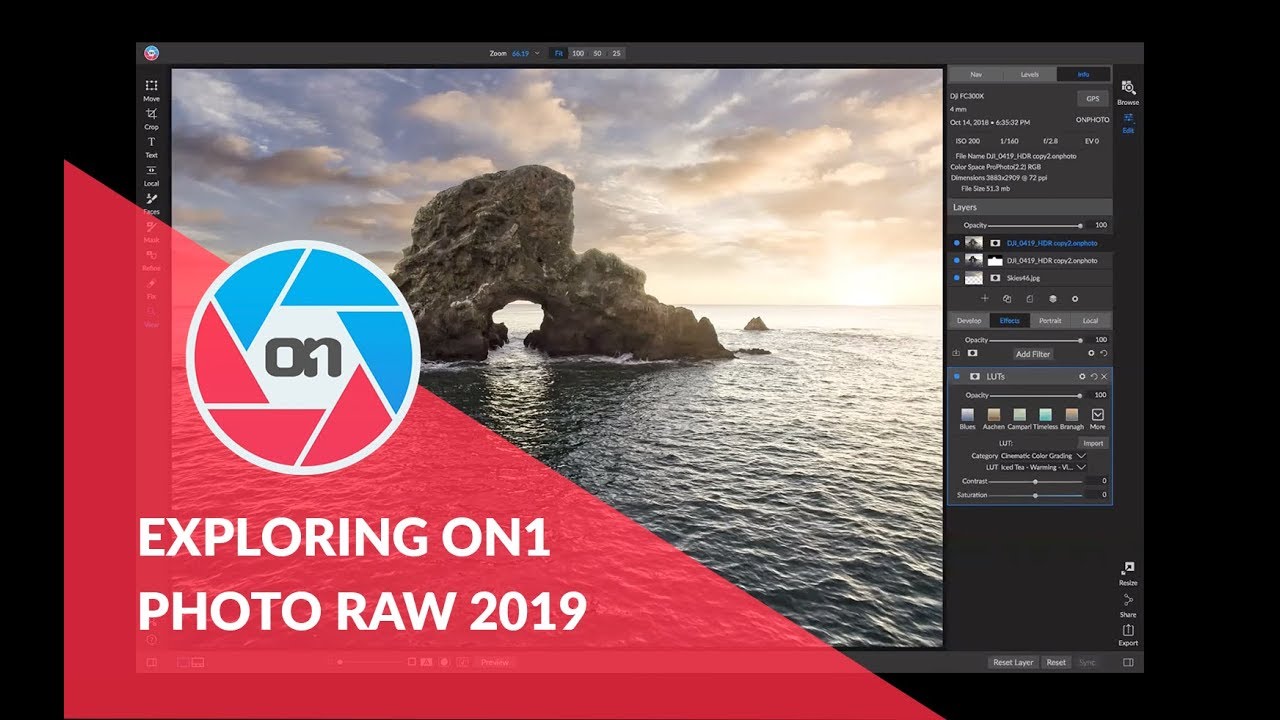This screenshot has width=1280, height=720.
Task: Open the Edit module
Action: coord(1128,123)
